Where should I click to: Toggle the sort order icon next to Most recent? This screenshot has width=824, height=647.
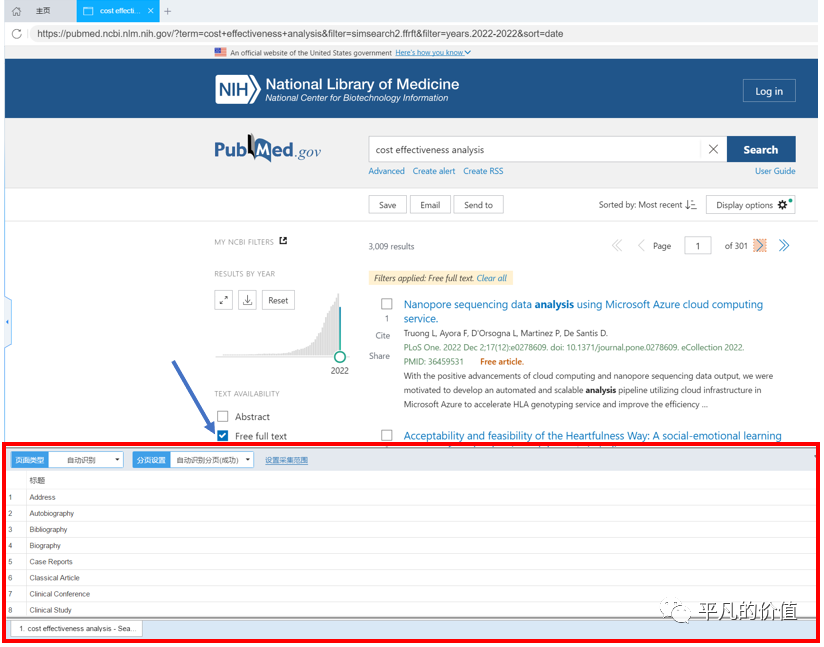click(x=691, y=205)
